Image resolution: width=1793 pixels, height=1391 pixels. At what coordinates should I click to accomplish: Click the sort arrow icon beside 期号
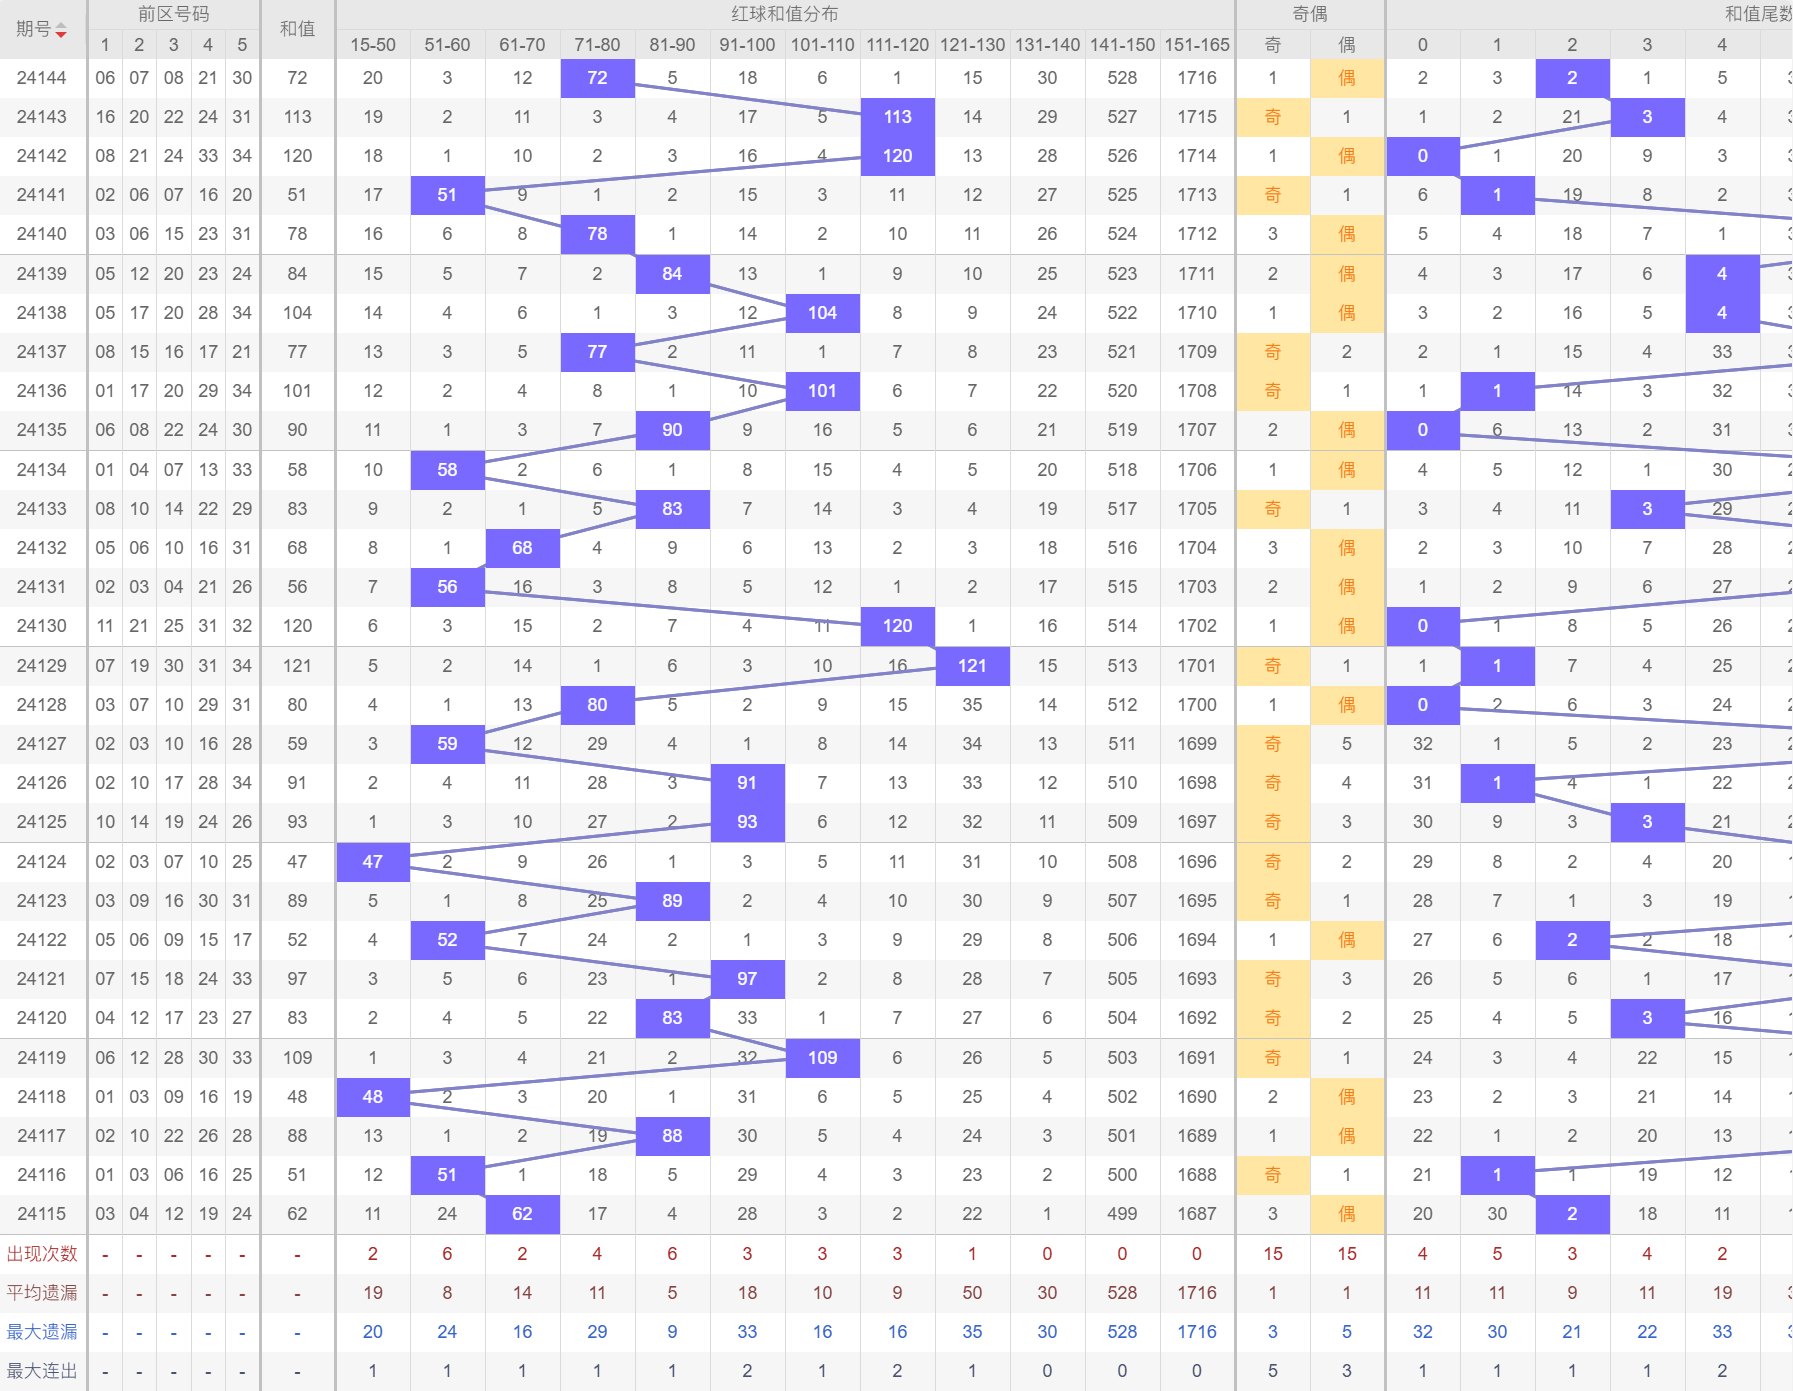coord(61,31)
